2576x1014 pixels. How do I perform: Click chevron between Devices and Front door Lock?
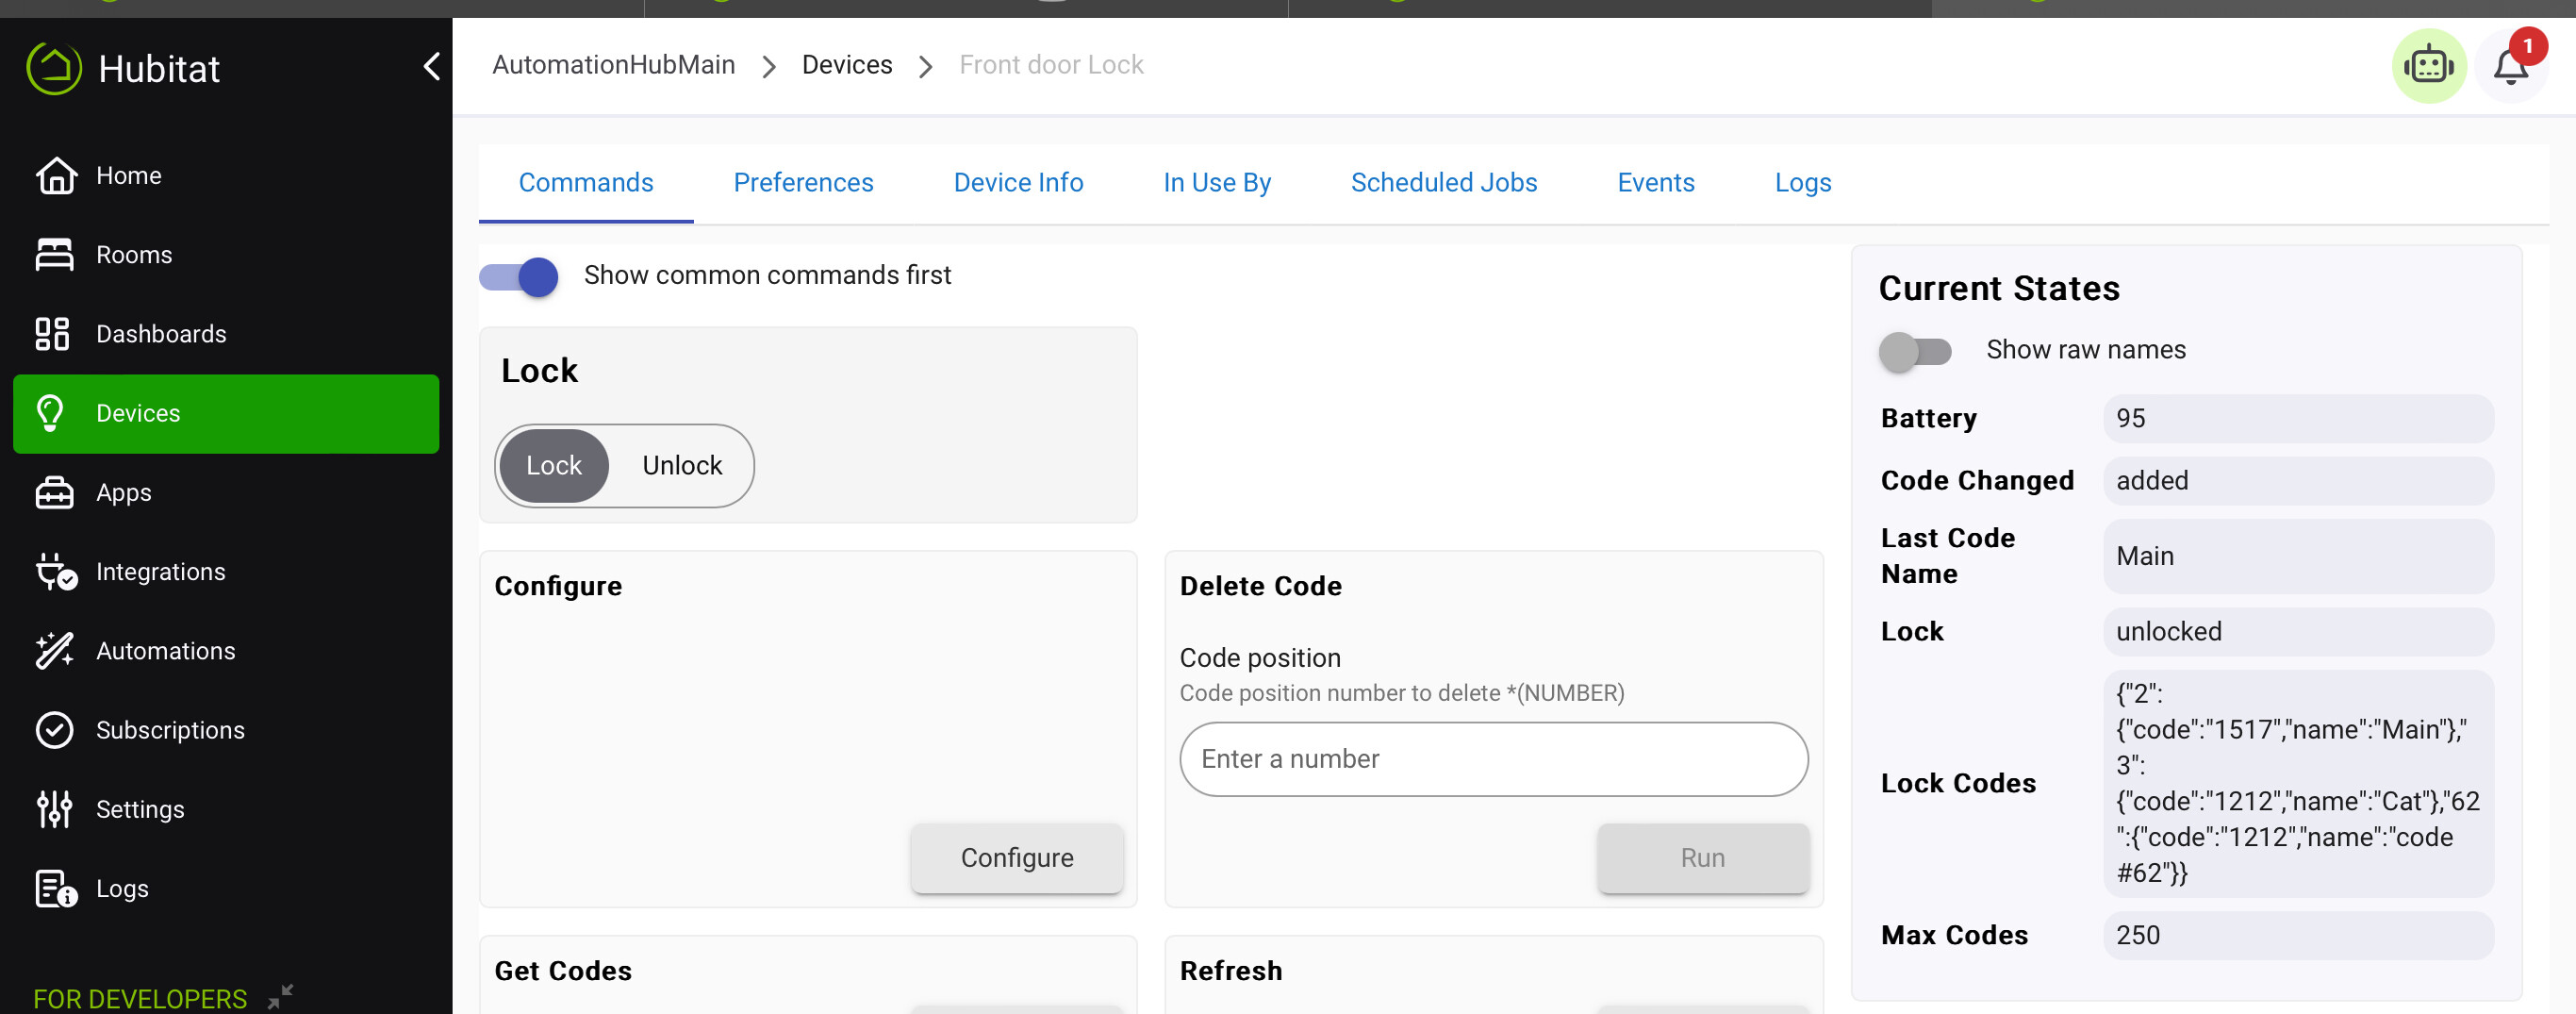[x=926, y=67]
